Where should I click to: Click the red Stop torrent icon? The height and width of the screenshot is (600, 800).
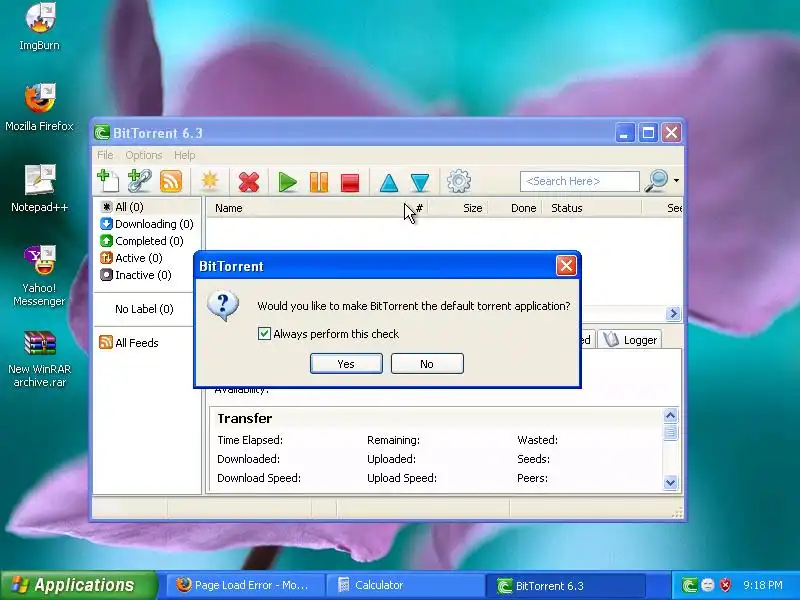350,183
